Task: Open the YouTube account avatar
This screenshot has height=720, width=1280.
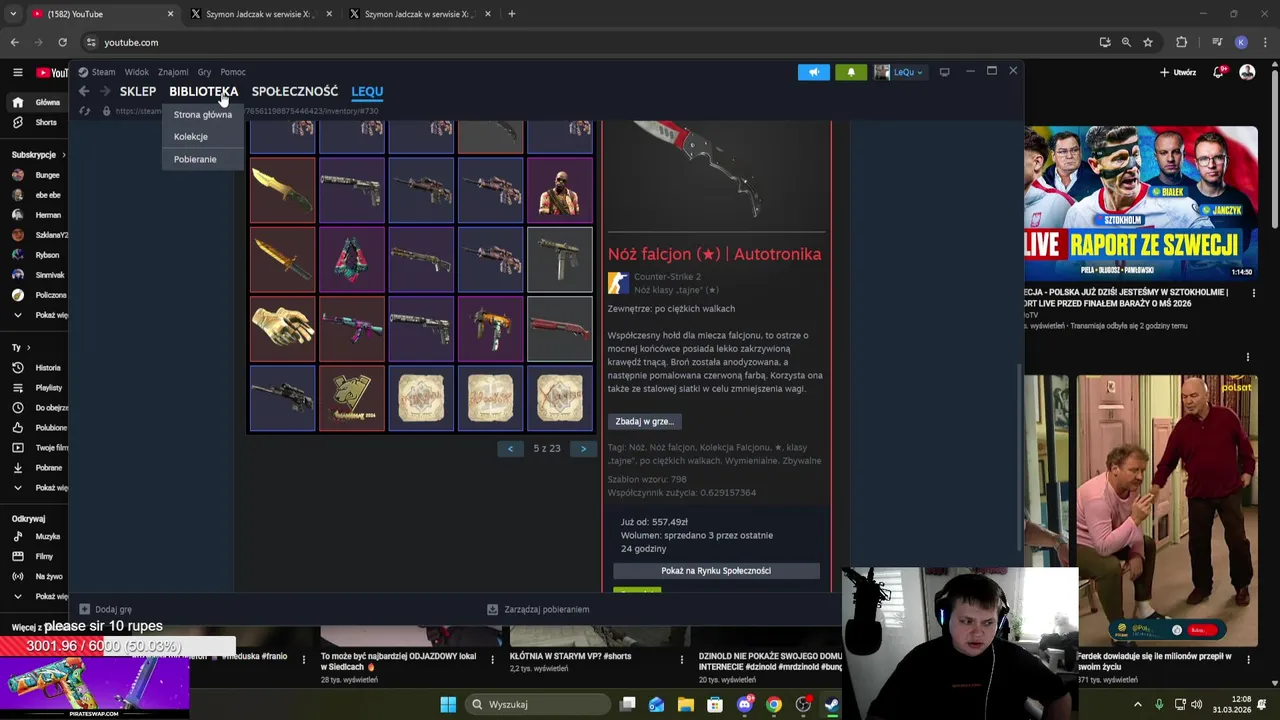Action: (1247, 72)
